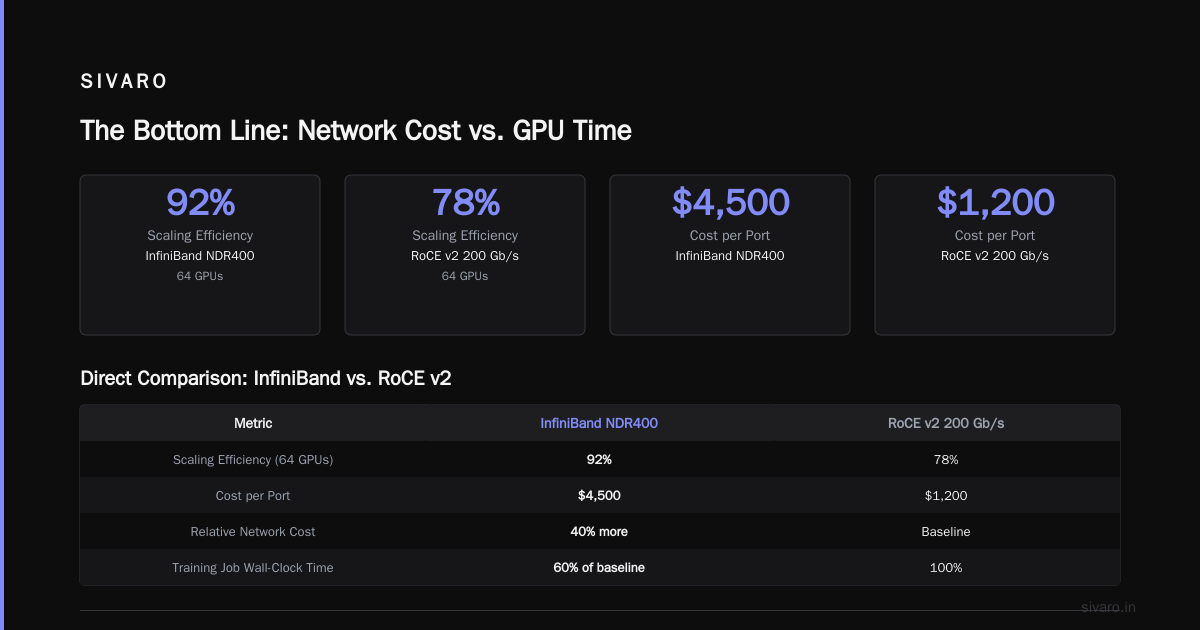Select the Training Job Wall-Clock Time label
Screen dimensions: 1200x630
click(253, 568)
